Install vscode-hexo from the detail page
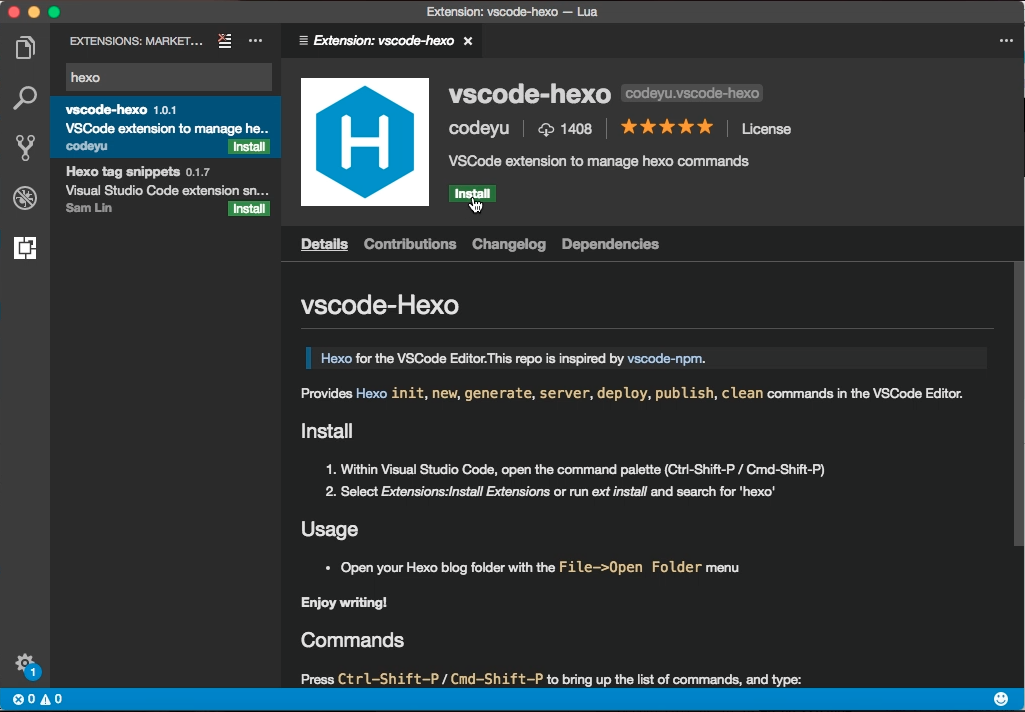 point(472,194)
